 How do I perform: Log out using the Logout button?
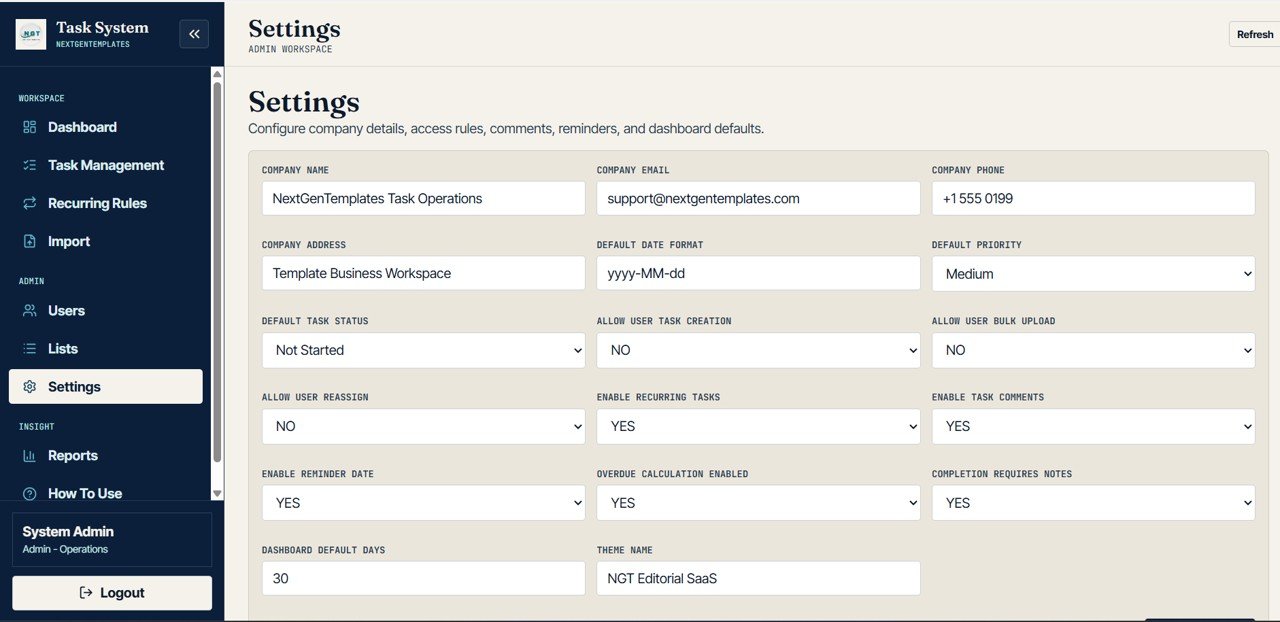pyautogui.click(x=112, y=593)
